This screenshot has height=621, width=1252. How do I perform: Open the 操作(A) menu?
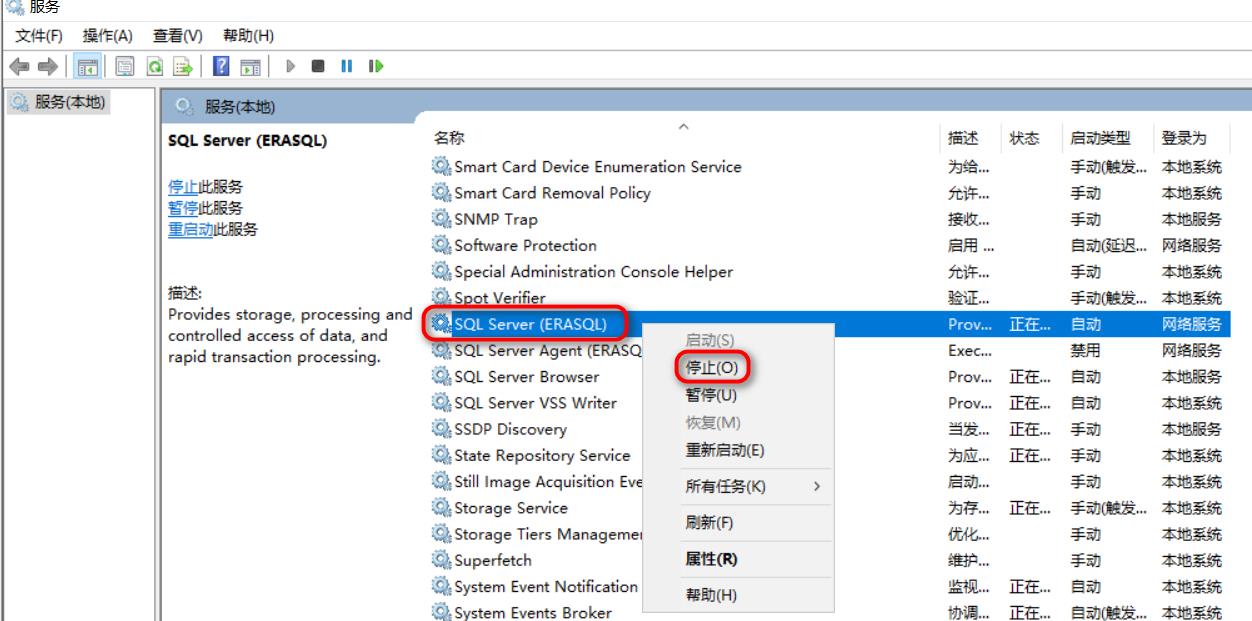tap(108, 36)
